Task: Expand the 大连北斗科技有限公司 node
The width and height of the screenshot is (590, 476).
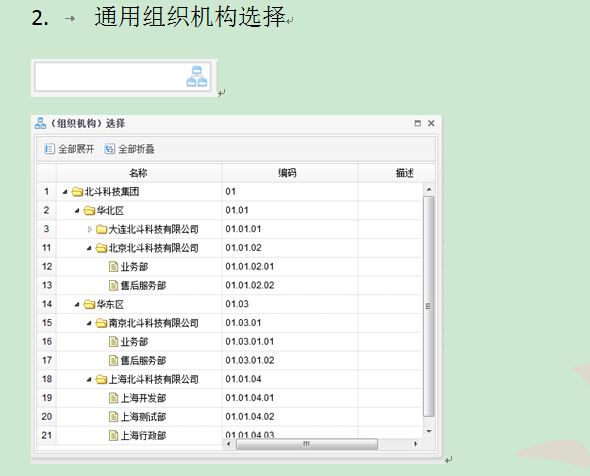Action: (90, 229)
